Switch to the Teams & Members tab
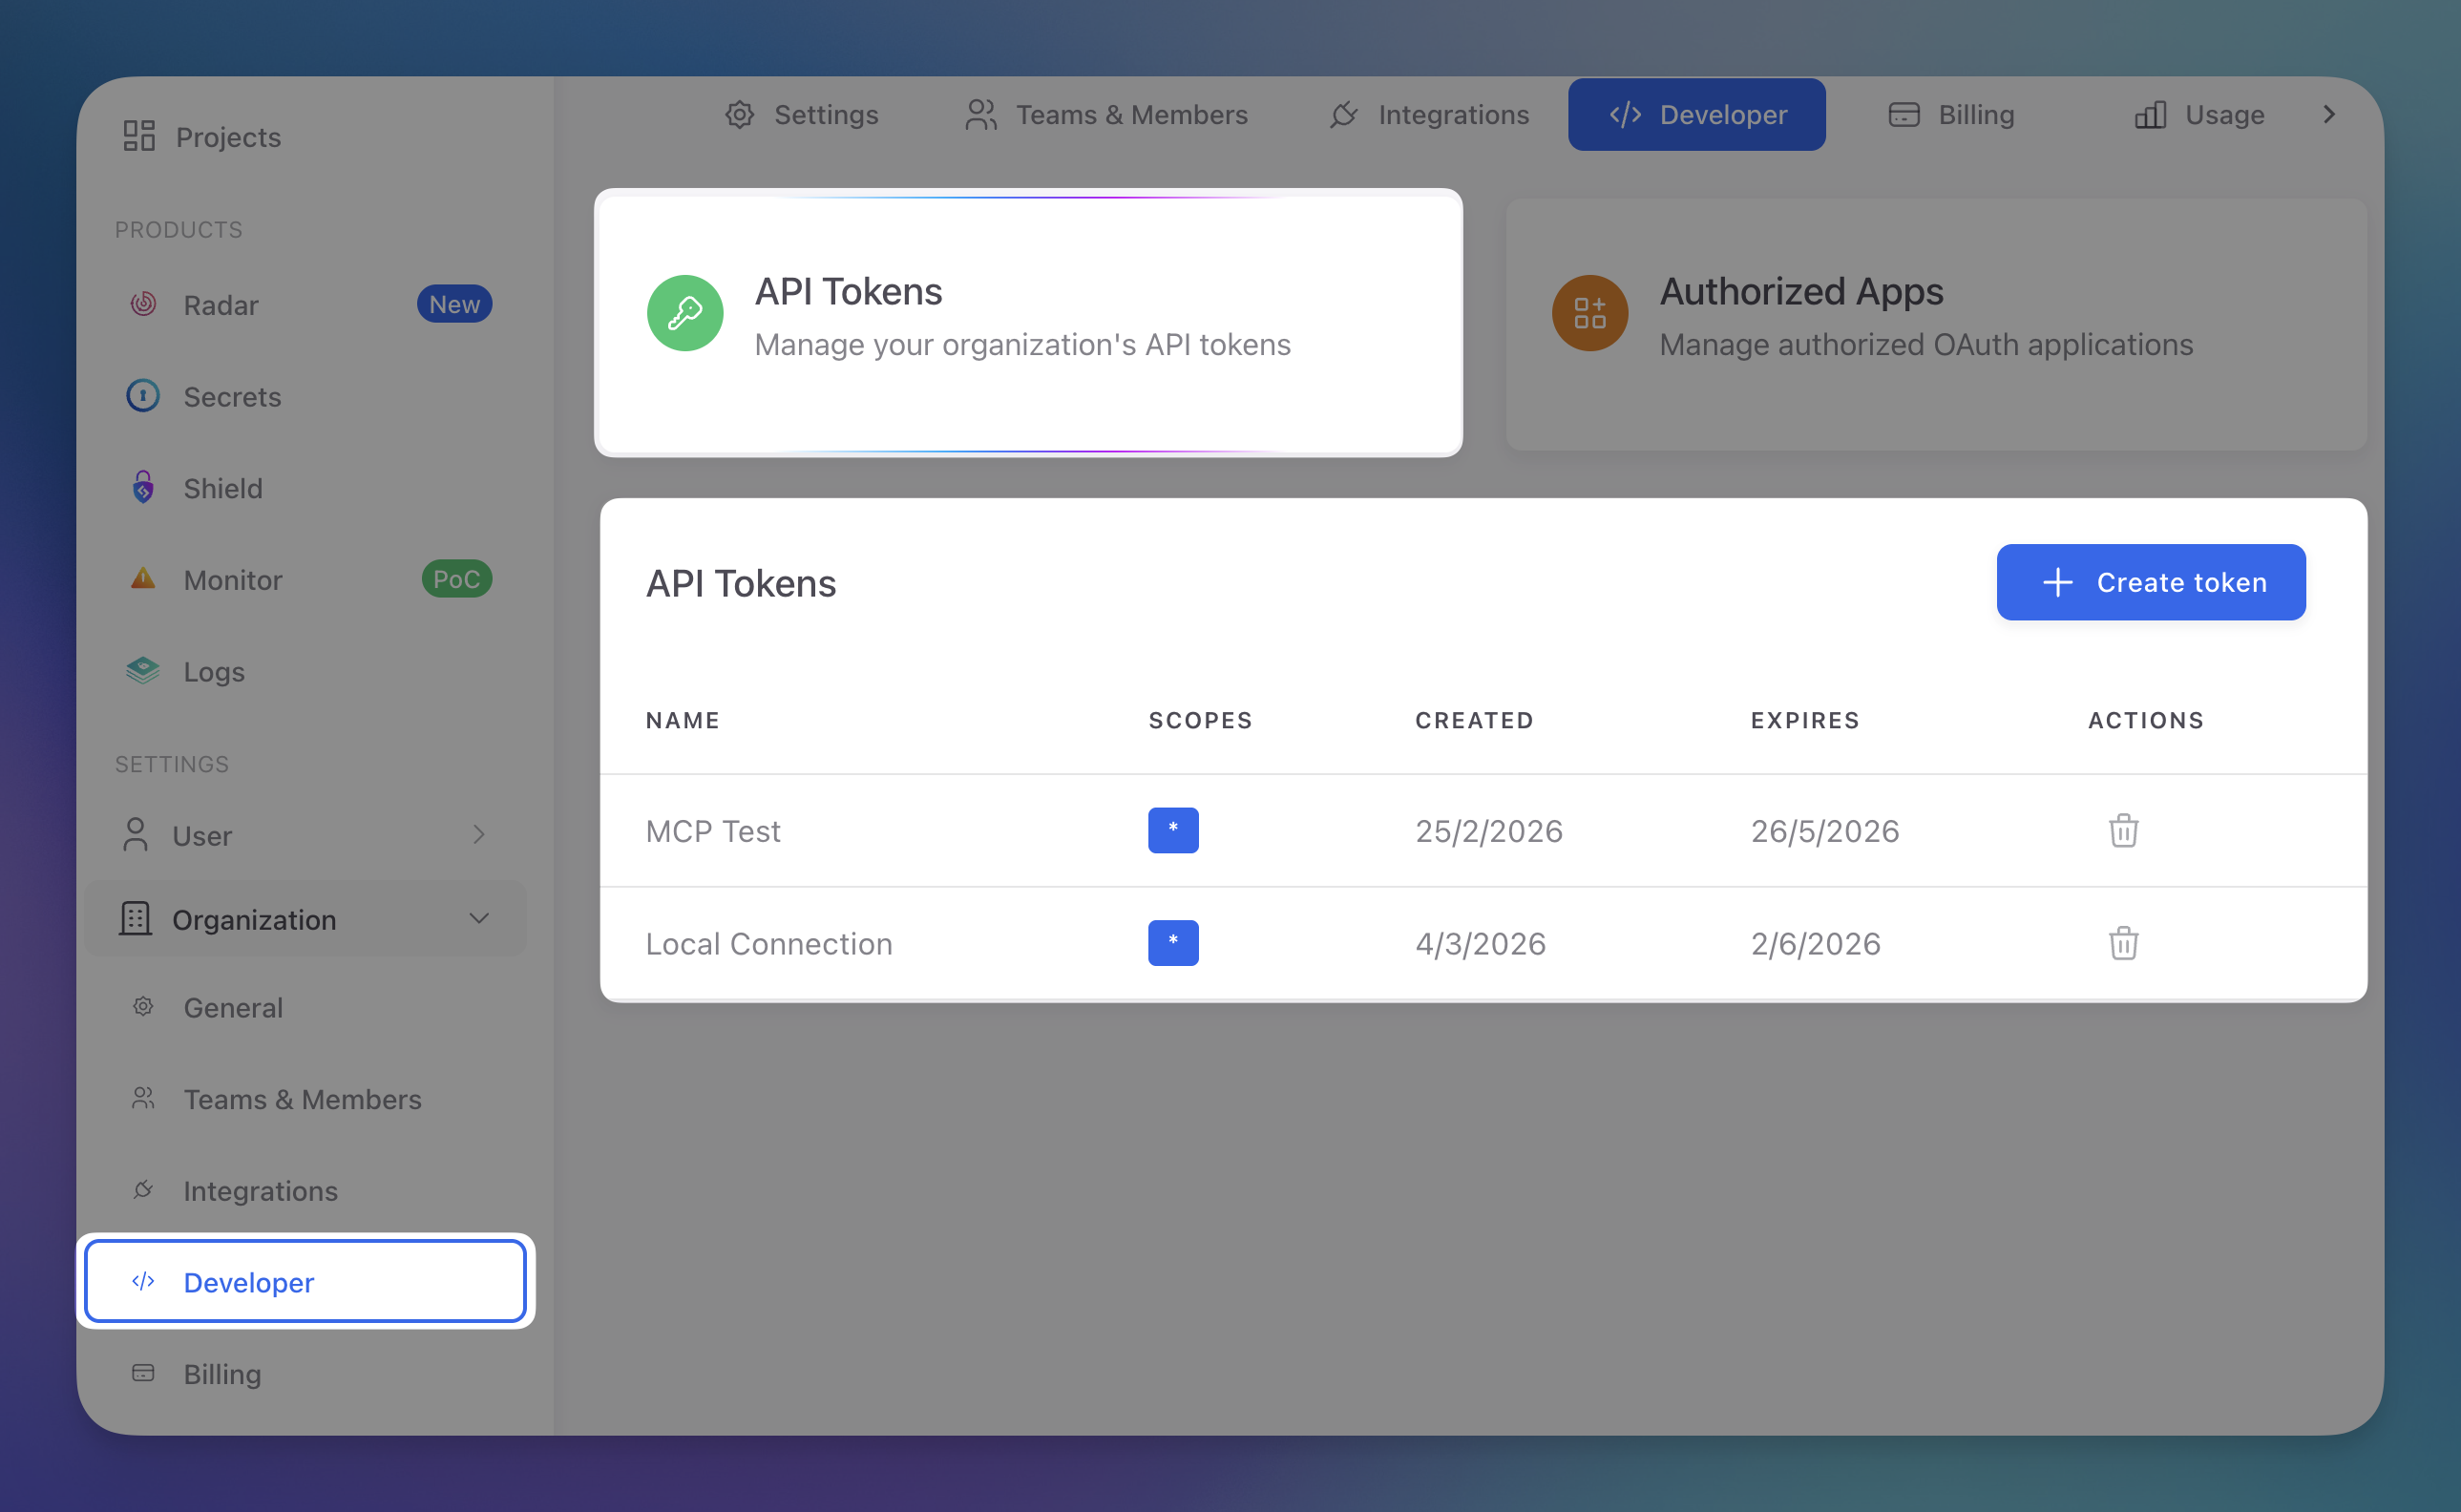 (x=1106, y=114)
